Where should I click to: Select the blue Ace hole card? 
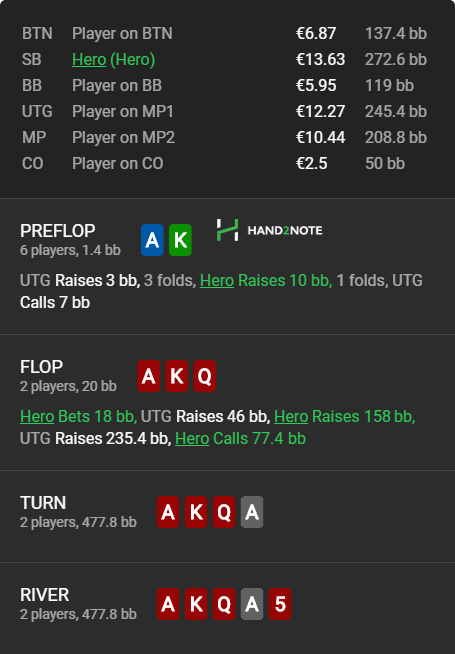(152, 240)
